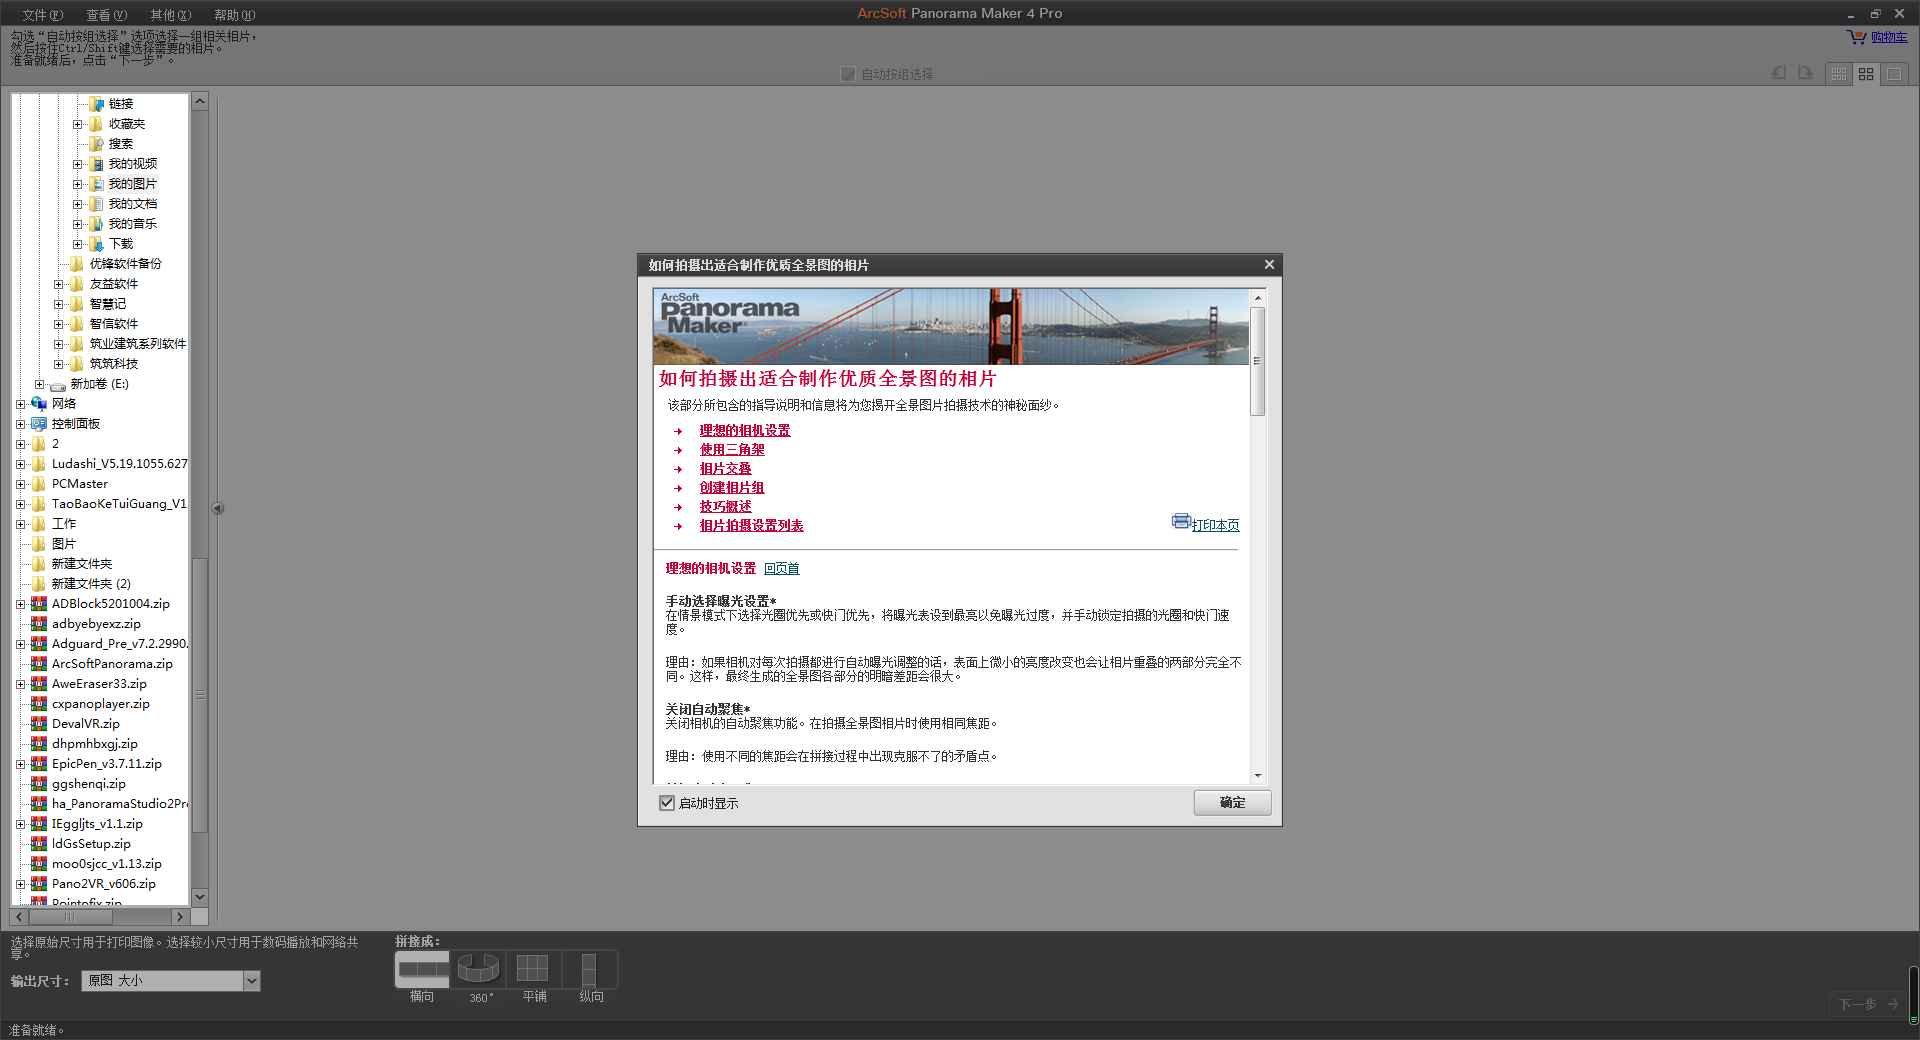The width and height of the screenshot is (1920, 1040).
Task: Click the shopping cart icon
Action: (1856, 37)
